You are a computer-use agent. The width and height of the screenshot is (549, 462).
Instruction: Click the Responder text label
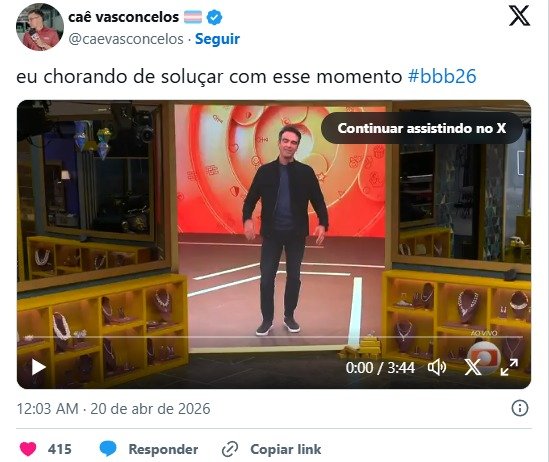[x=163, y=449]
